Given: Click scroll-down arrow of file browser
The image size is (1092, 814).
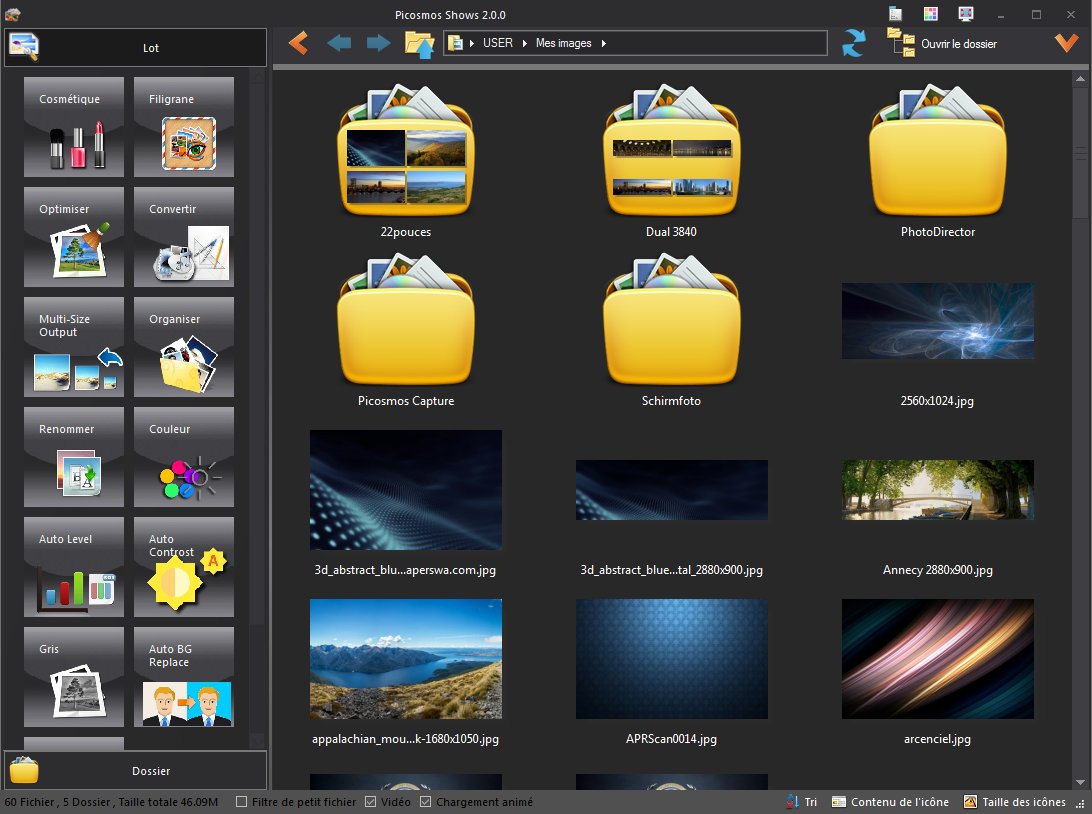Looking at the screenshot, I should [1080, 781].
